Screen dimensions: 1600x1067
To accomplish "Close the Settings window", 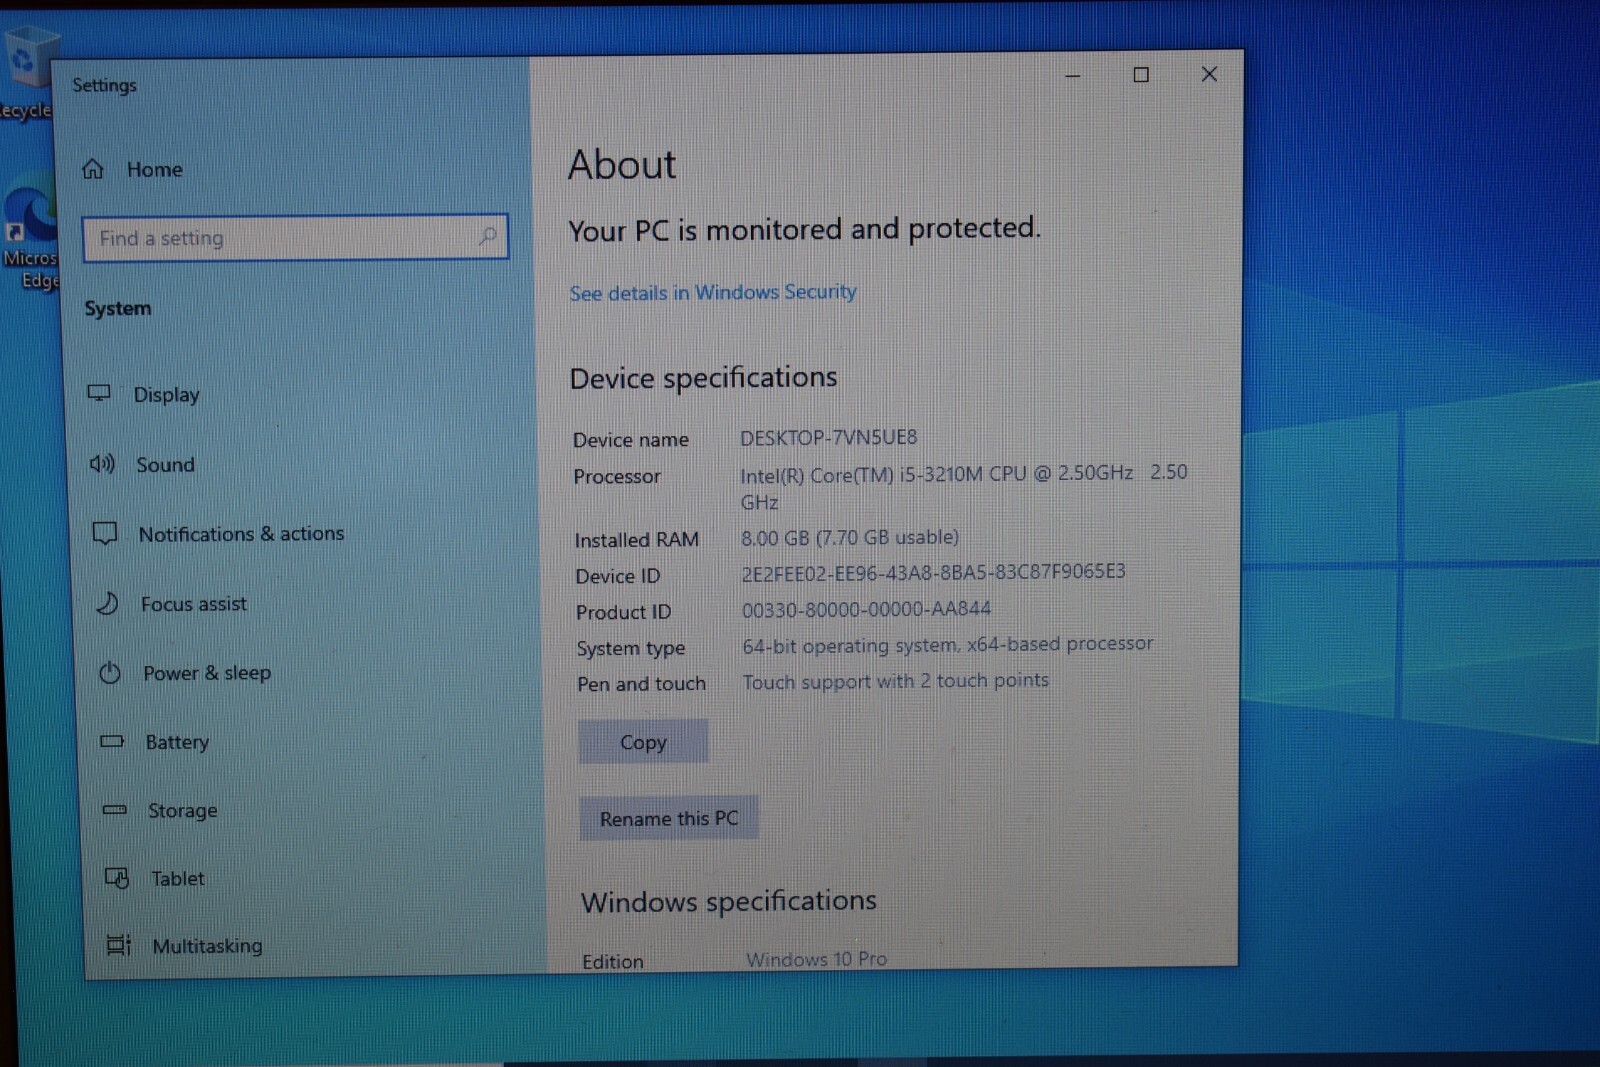I will 1209,74.
